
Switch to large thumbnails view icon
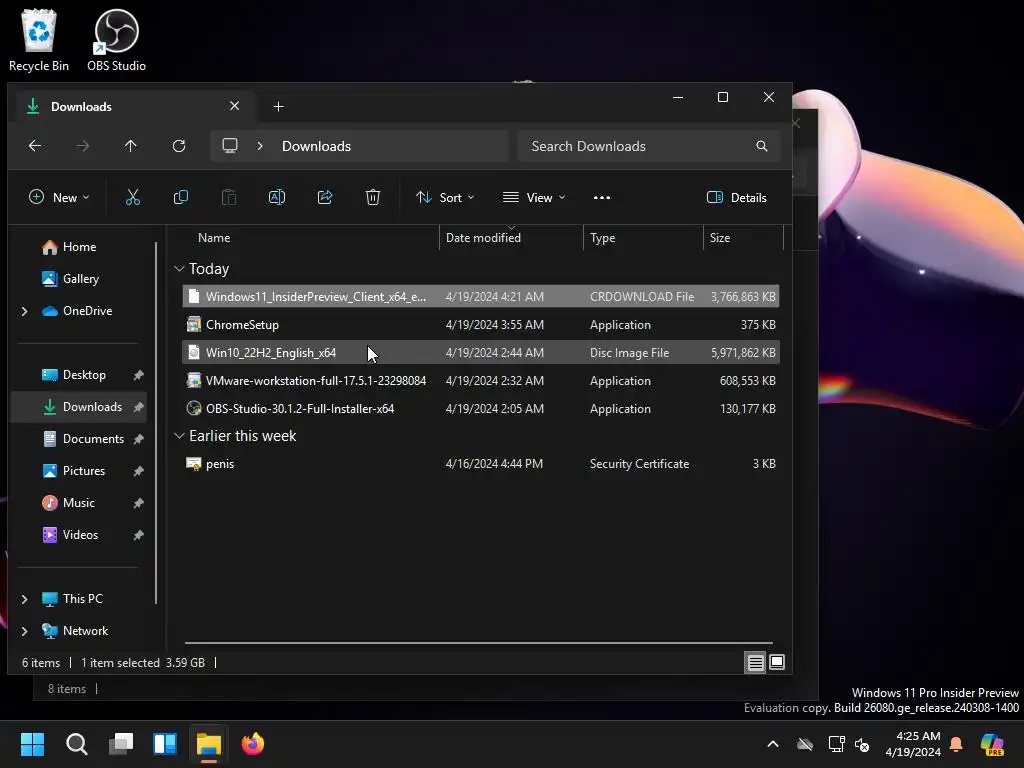[x=776, y=662]
